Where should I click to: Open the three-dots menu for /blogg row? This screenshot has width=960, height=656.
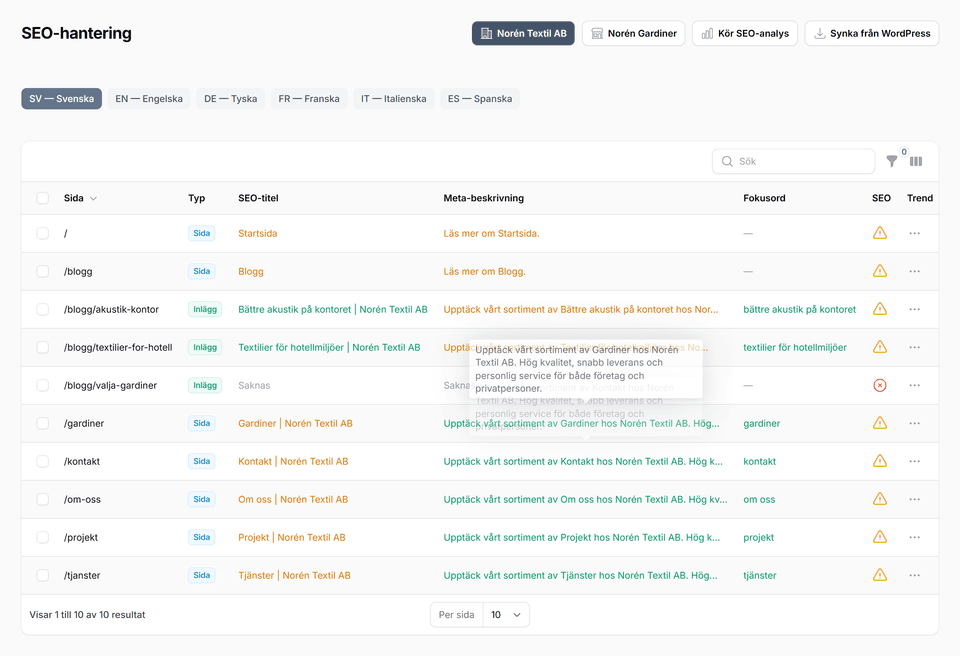(x=914, y=271)
